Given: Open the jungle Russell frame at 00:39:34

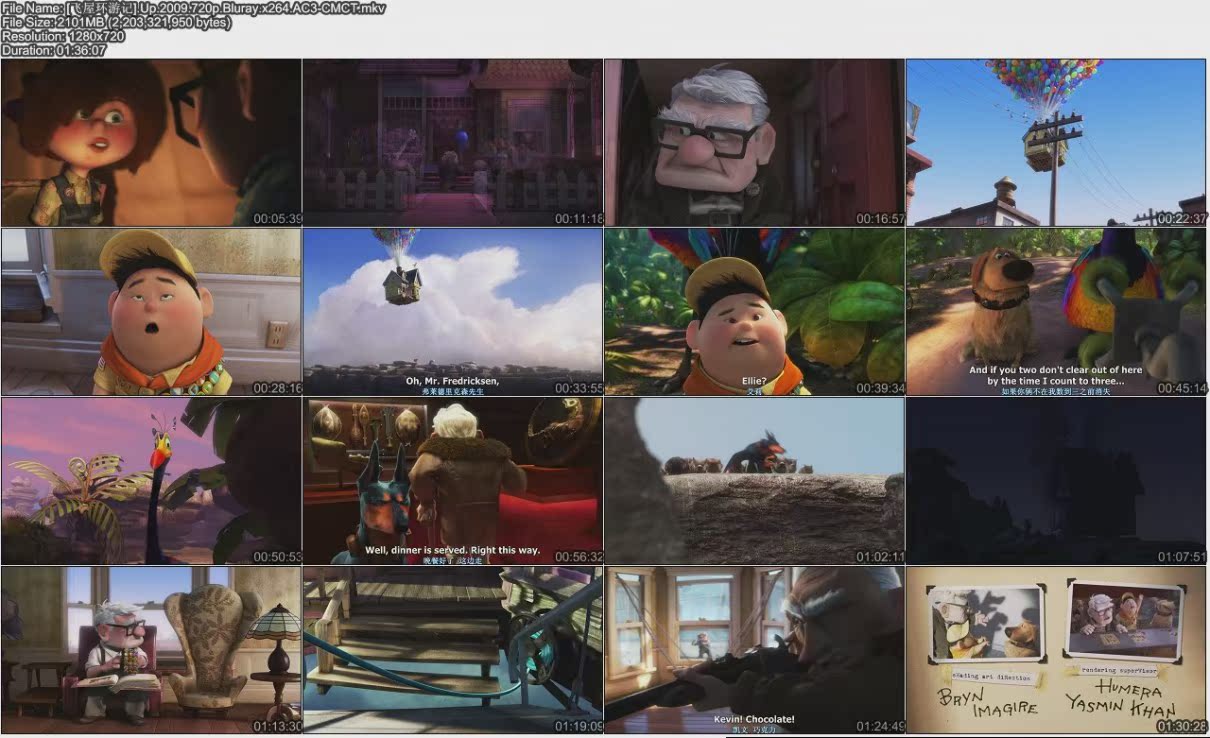Looking at the screenshot, I should 755,312.
